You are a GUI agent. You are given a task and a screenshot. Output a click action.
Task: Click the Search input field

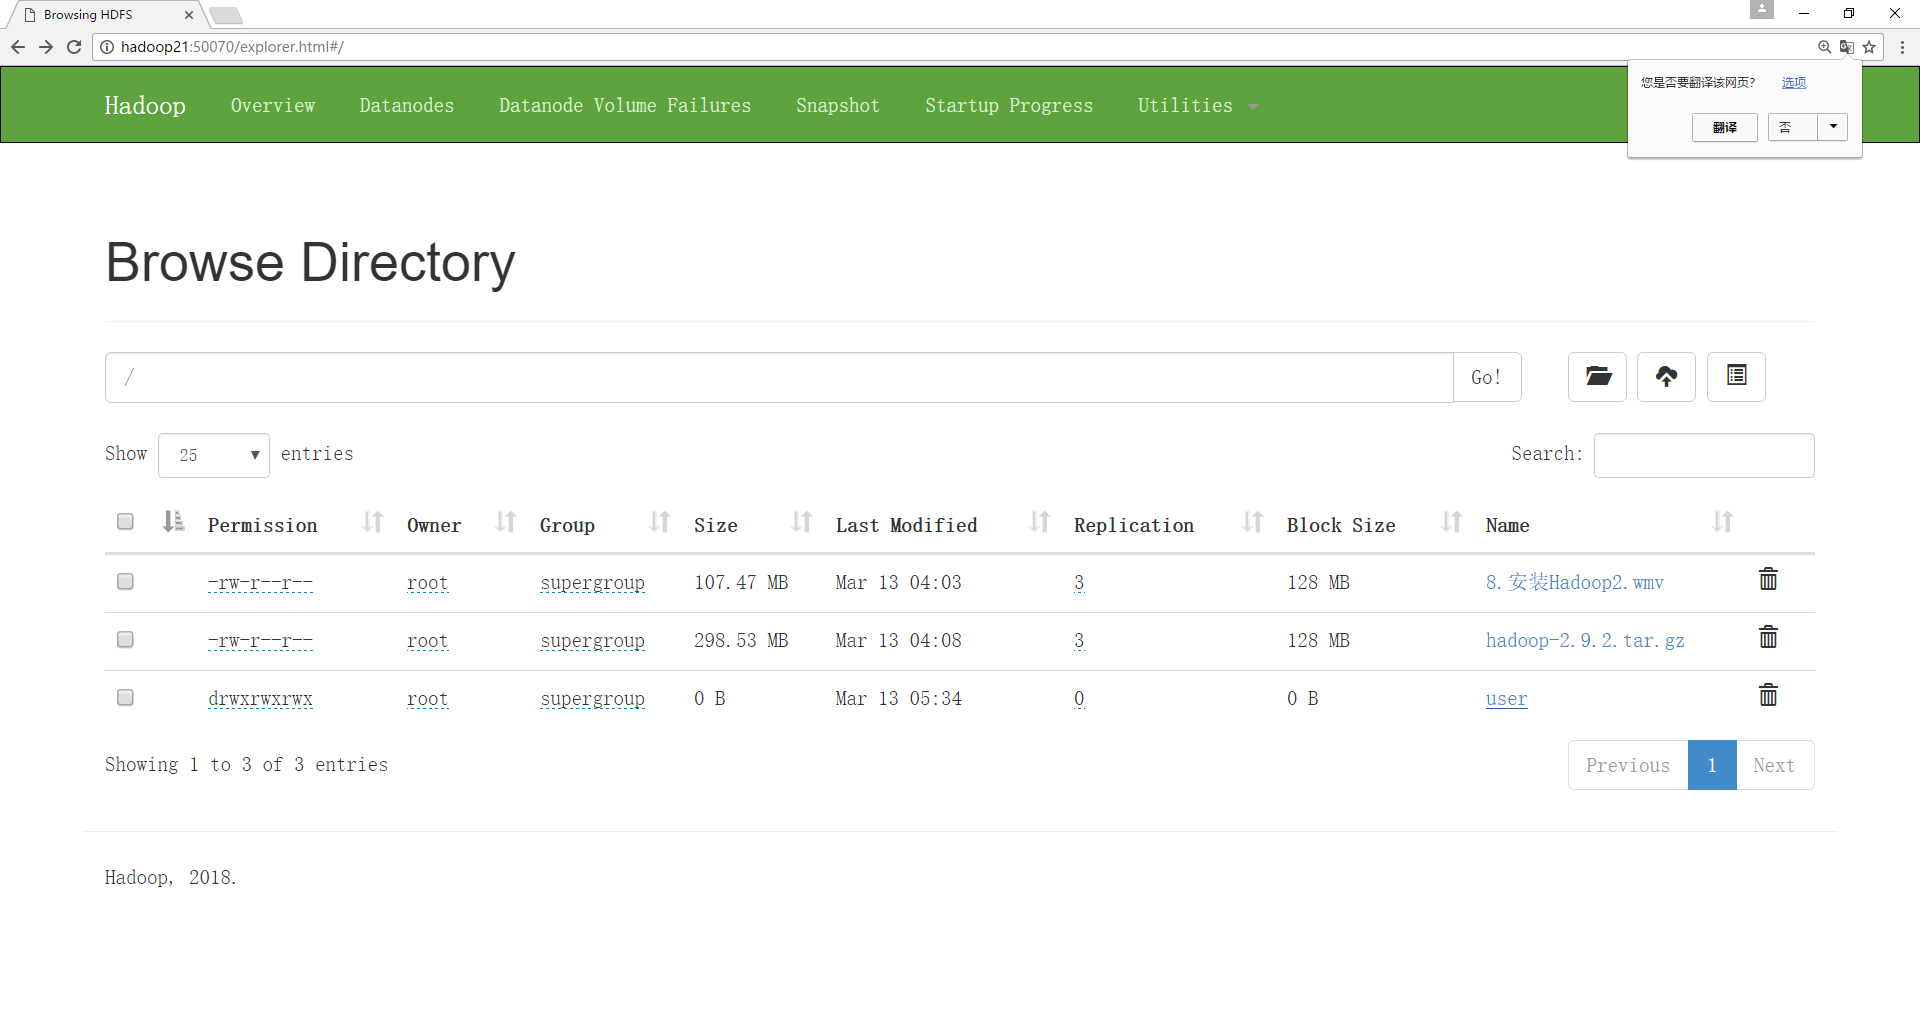coord(1704,455)
